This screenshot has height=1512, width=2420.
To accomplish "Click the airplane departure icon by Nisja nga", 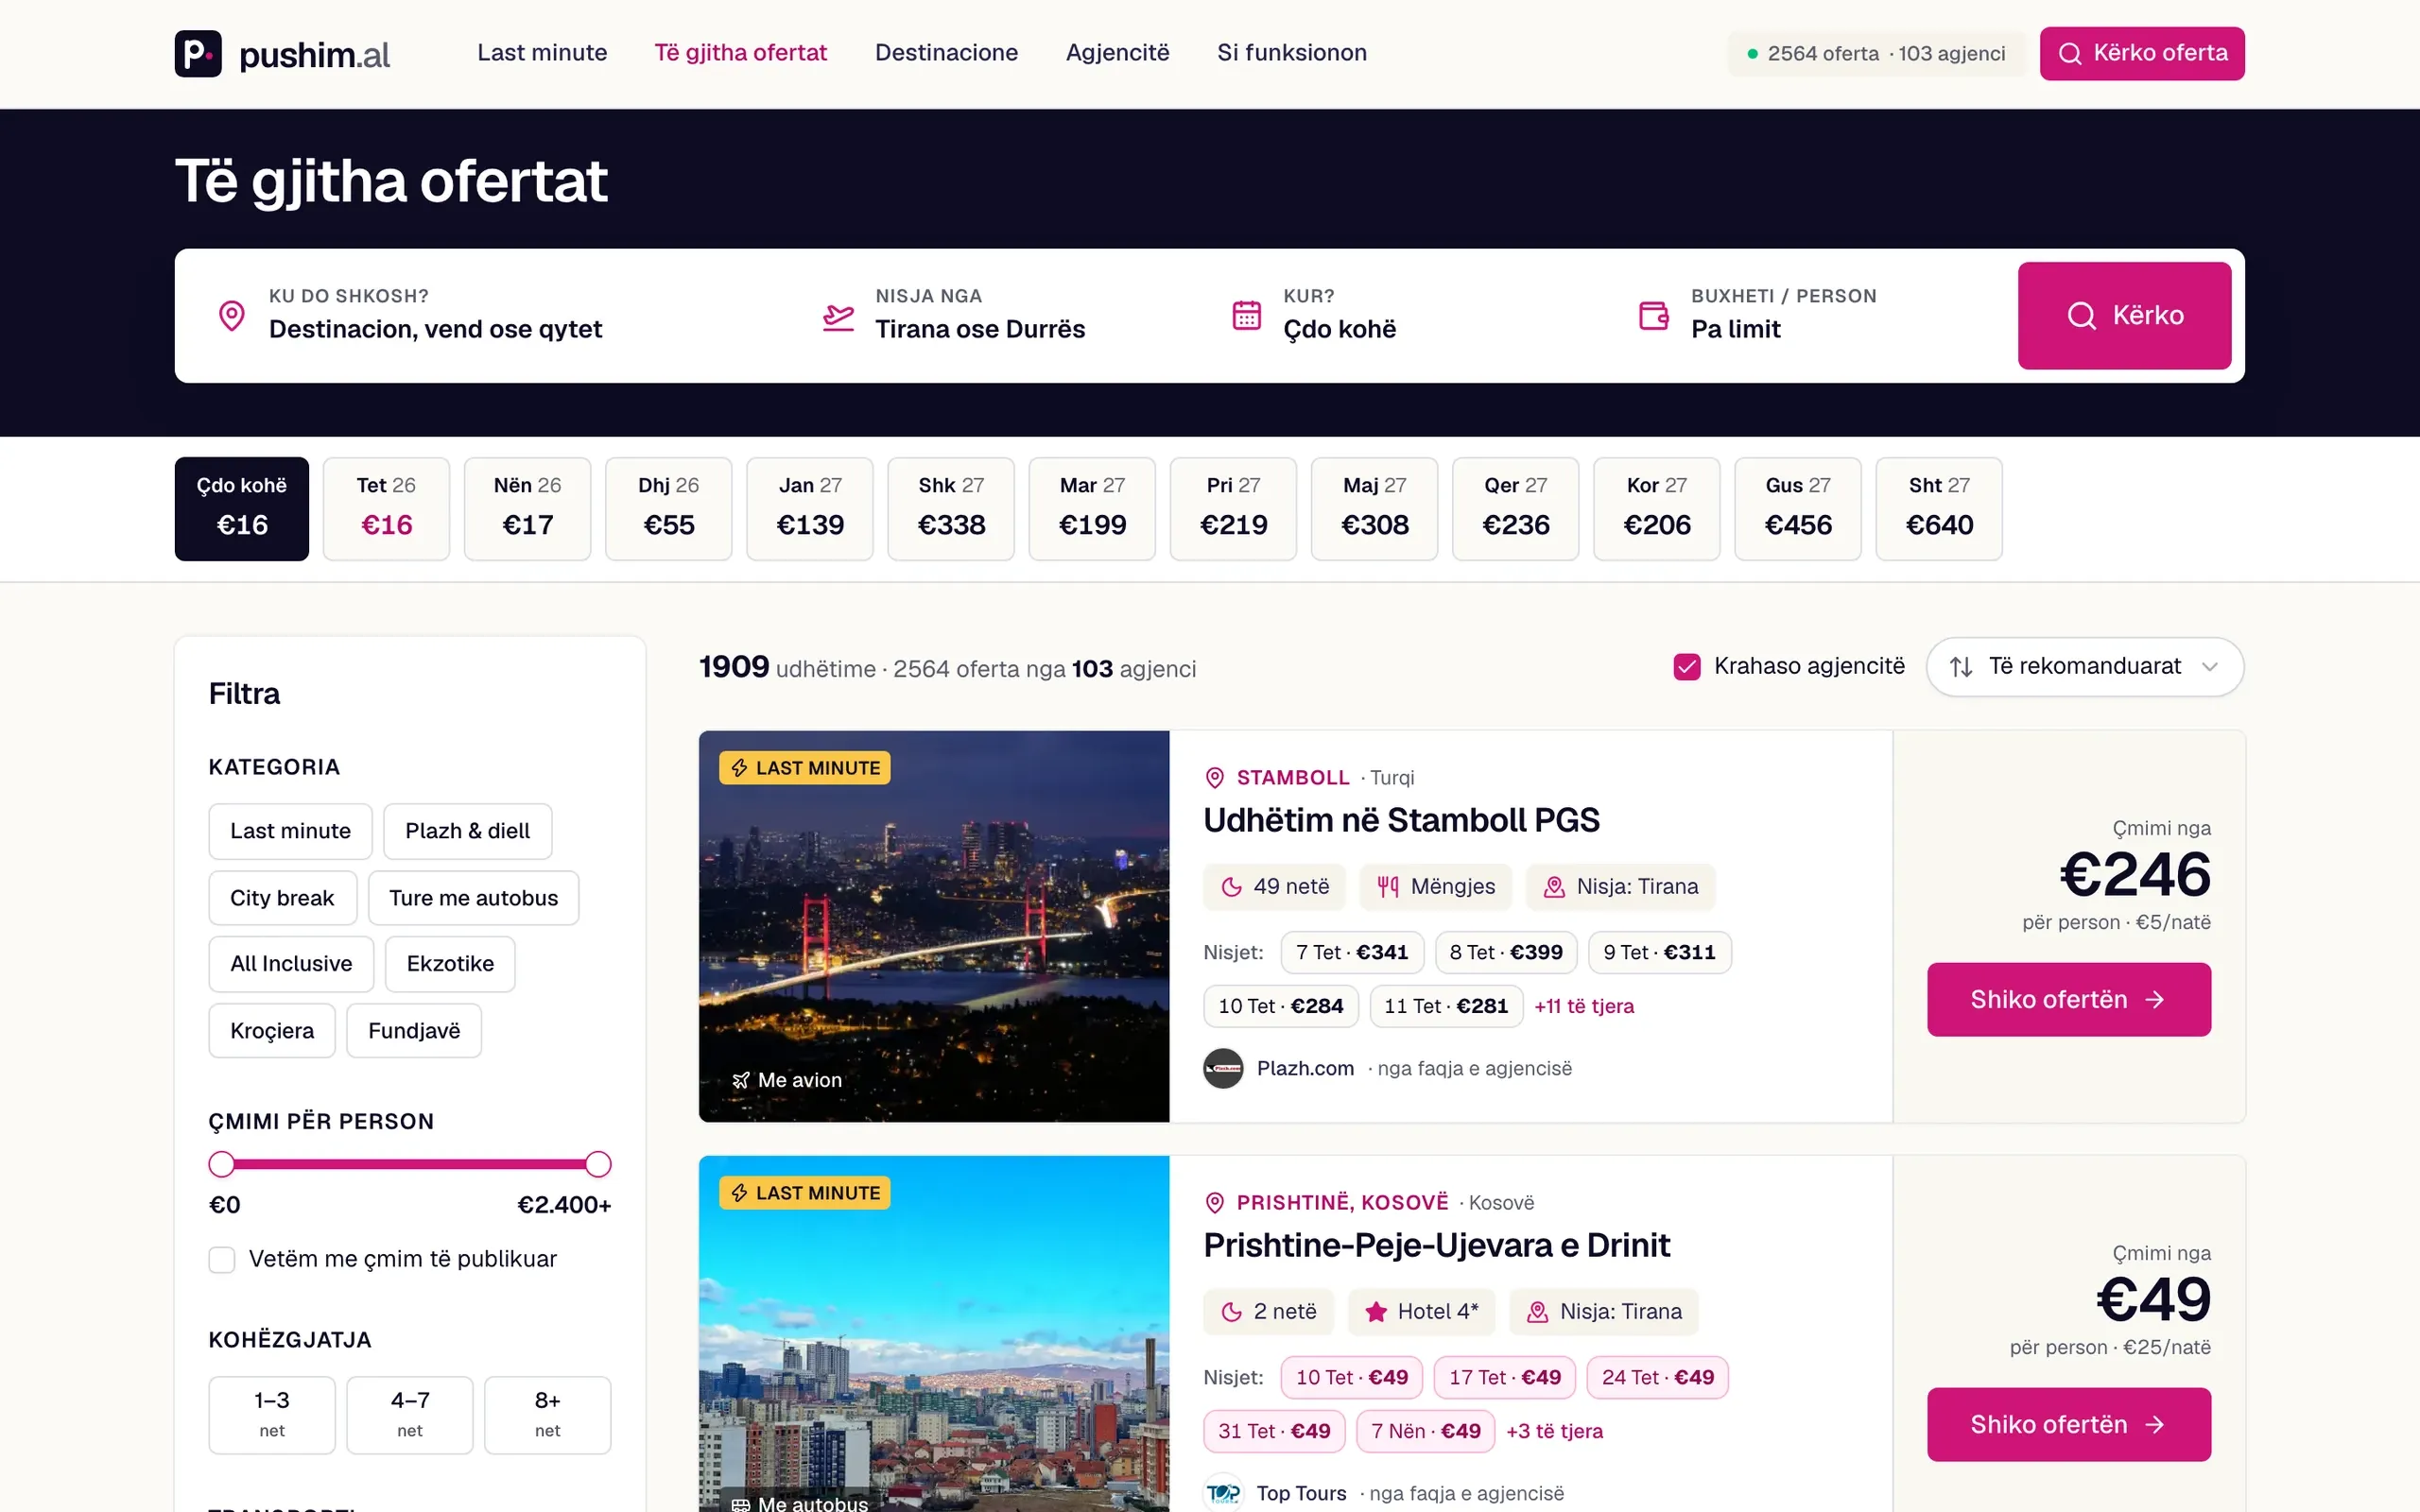I will (838, 317).
